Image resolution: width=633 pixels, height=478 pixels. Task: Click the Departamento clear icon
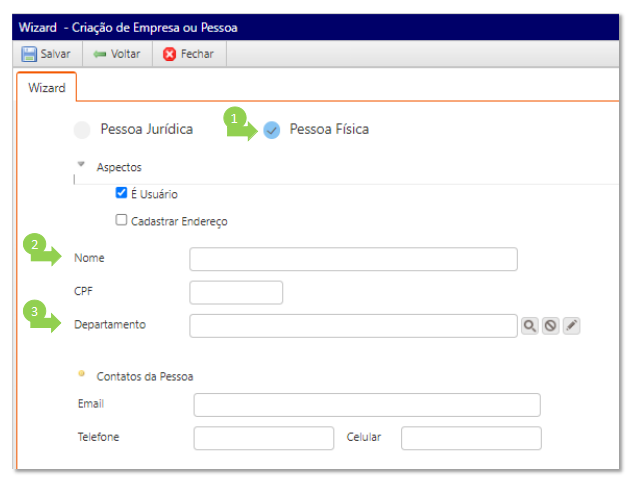[550, 325]
